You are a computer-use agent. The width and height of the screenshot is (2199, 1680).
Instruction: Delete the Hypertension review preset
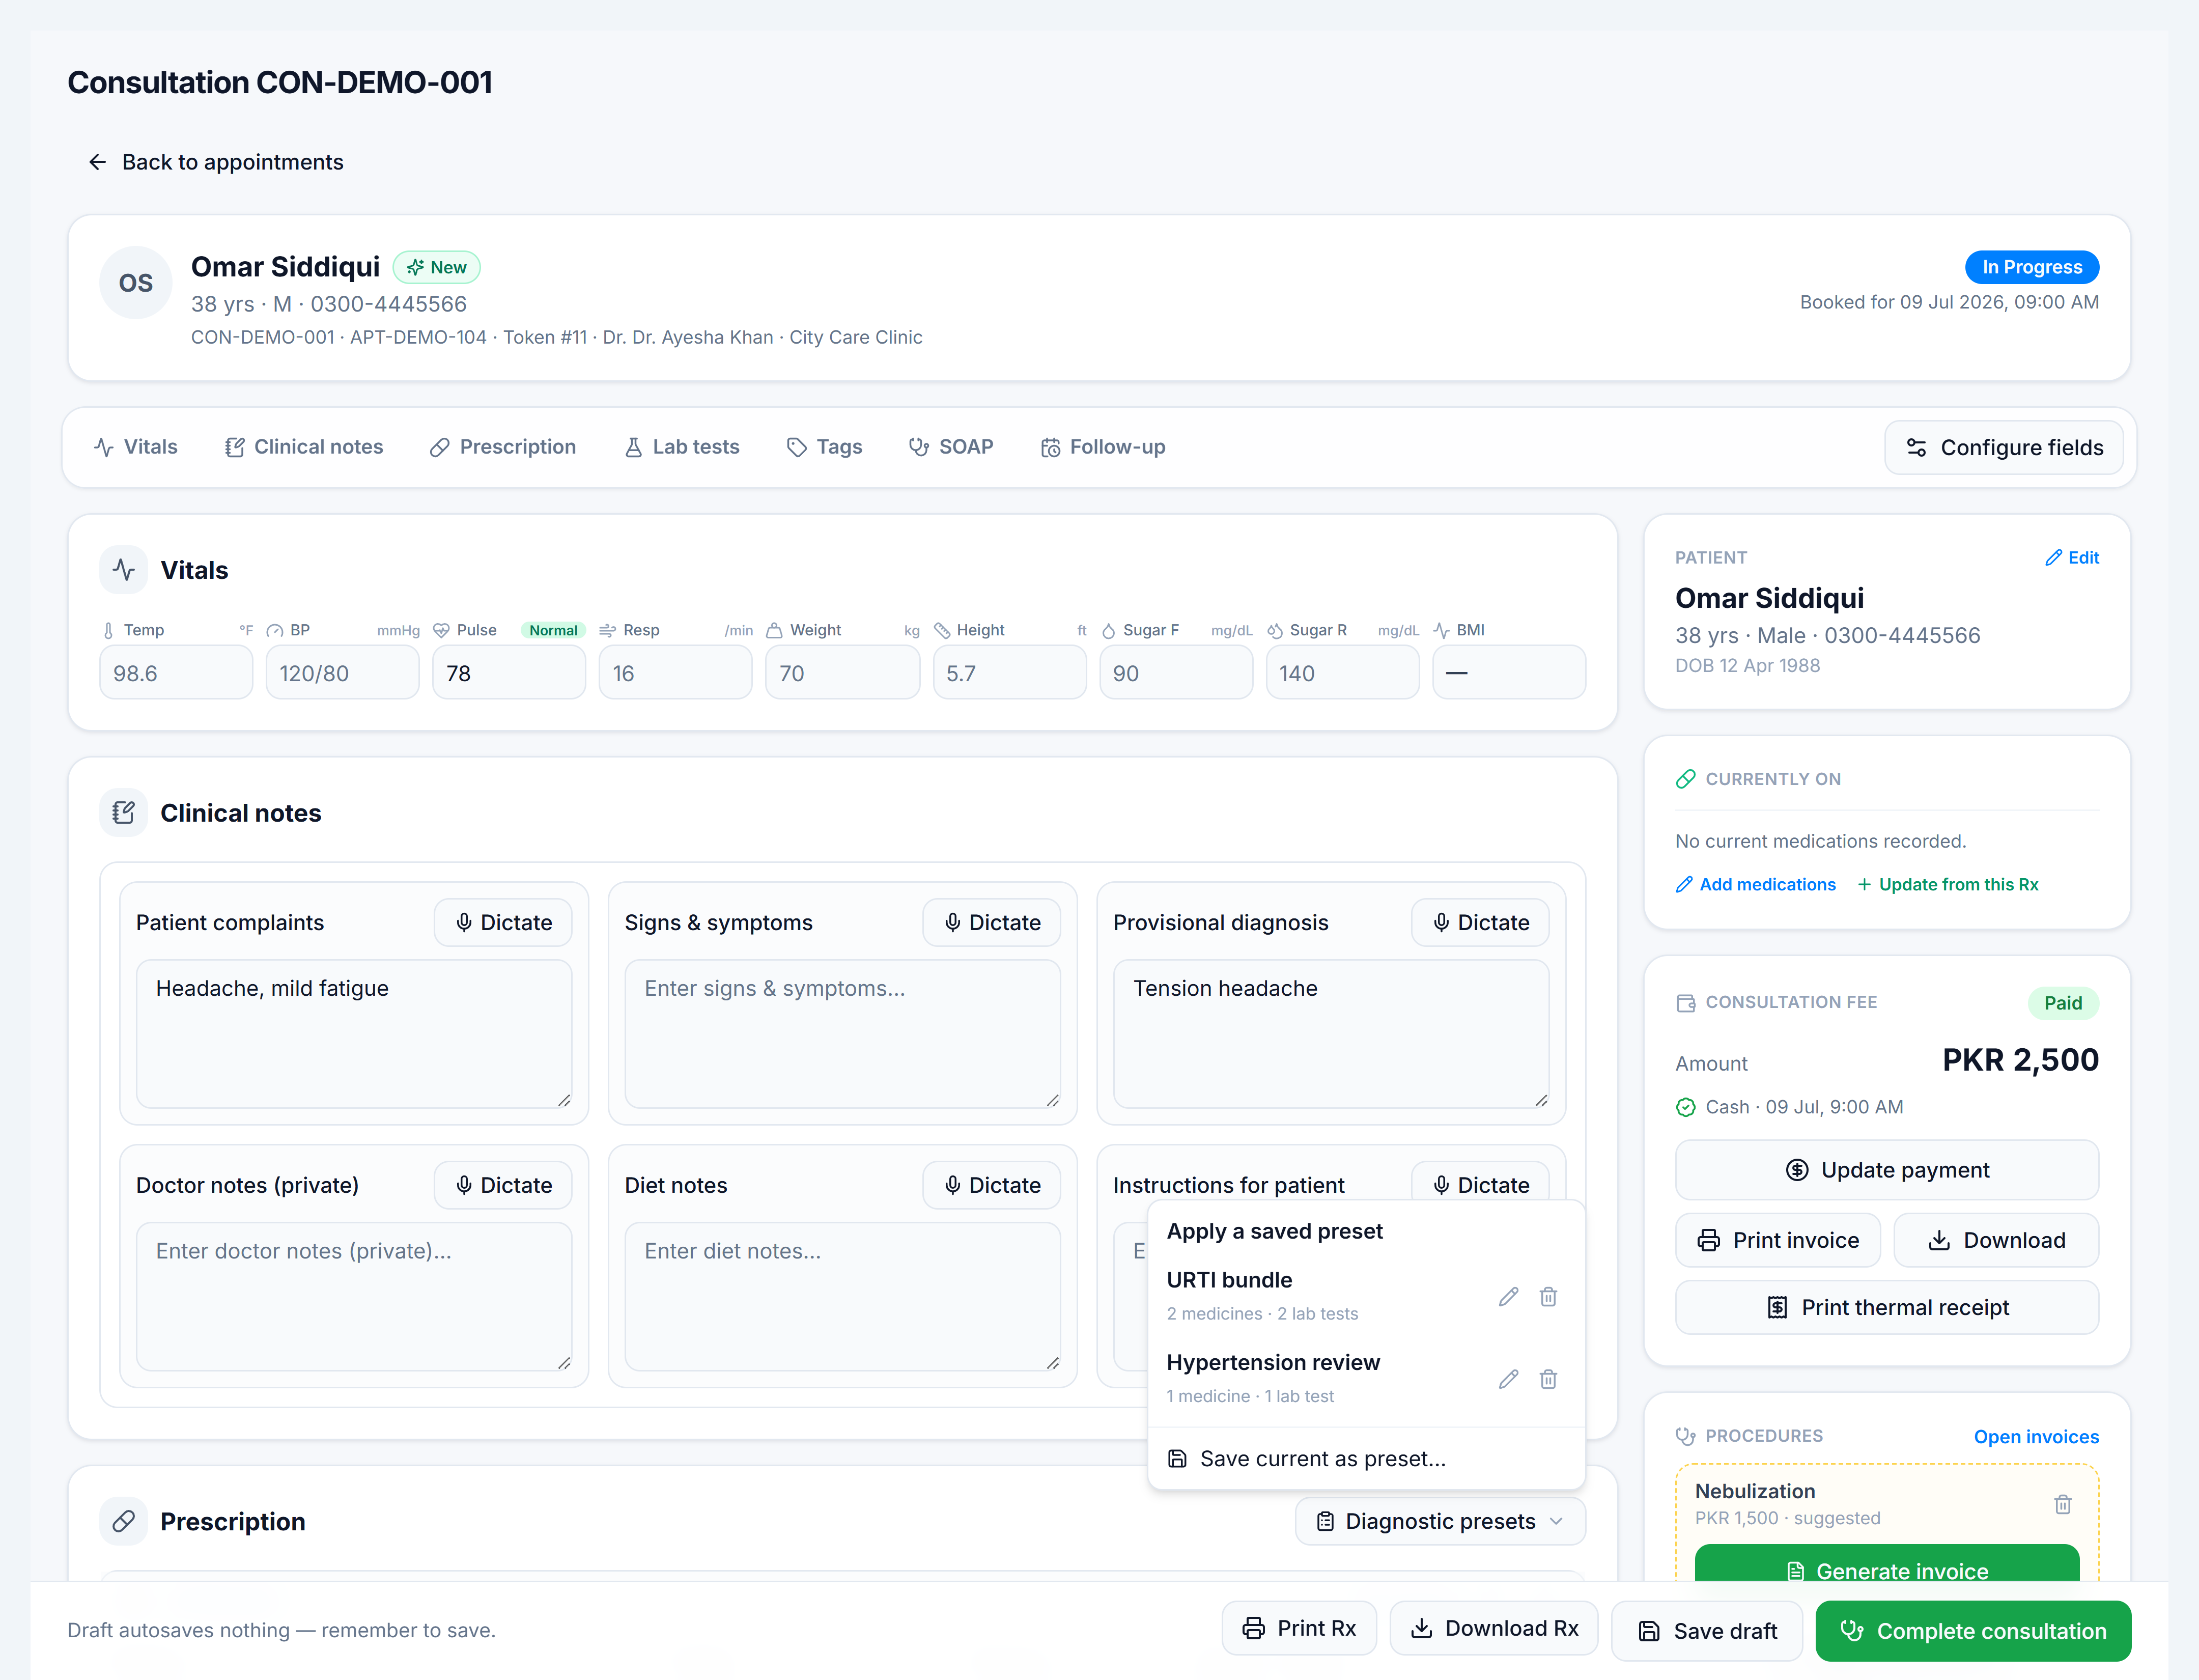click(1548, 1379)
